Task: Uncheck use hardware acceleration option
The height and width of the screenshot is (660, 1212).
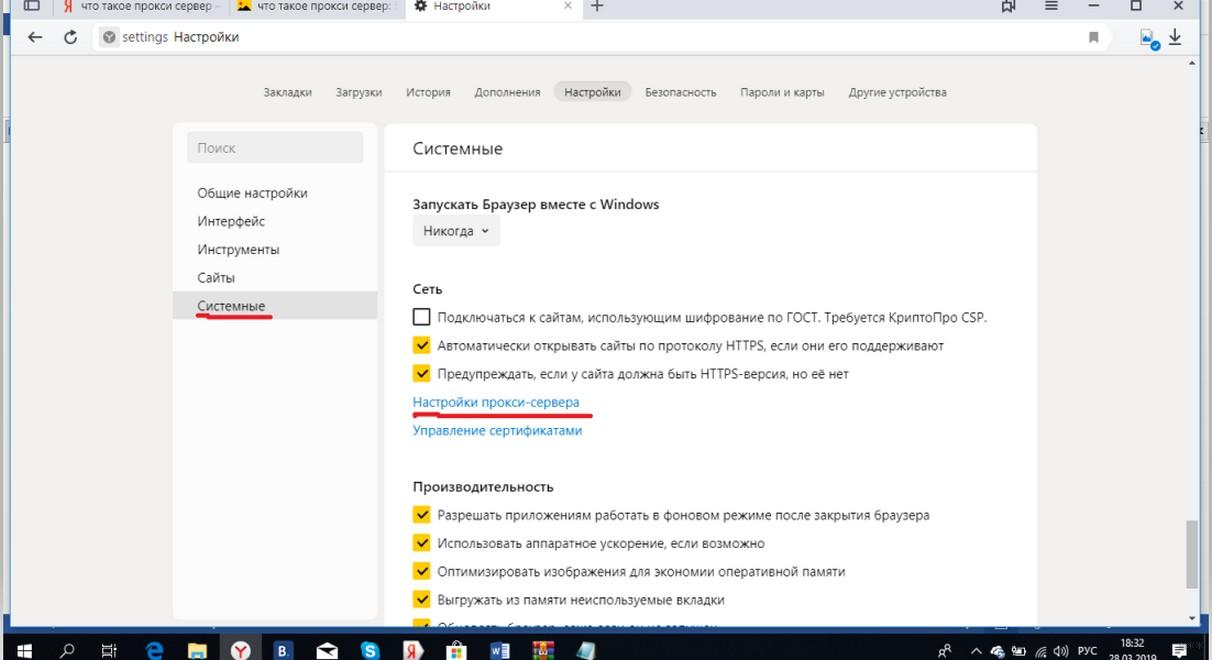Action: [x=422, y=543]
